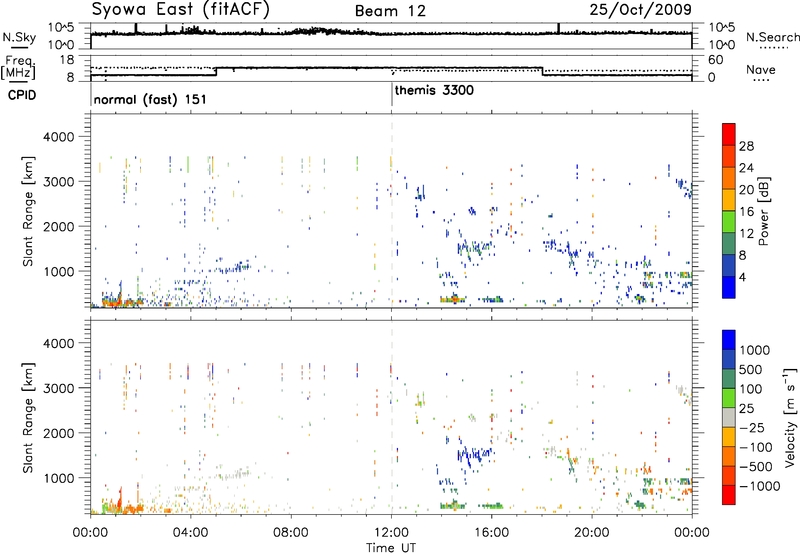Click the 500 label on velocity color bar
The width and height of the screenshot is (800, 554).
tap(751, 369)
